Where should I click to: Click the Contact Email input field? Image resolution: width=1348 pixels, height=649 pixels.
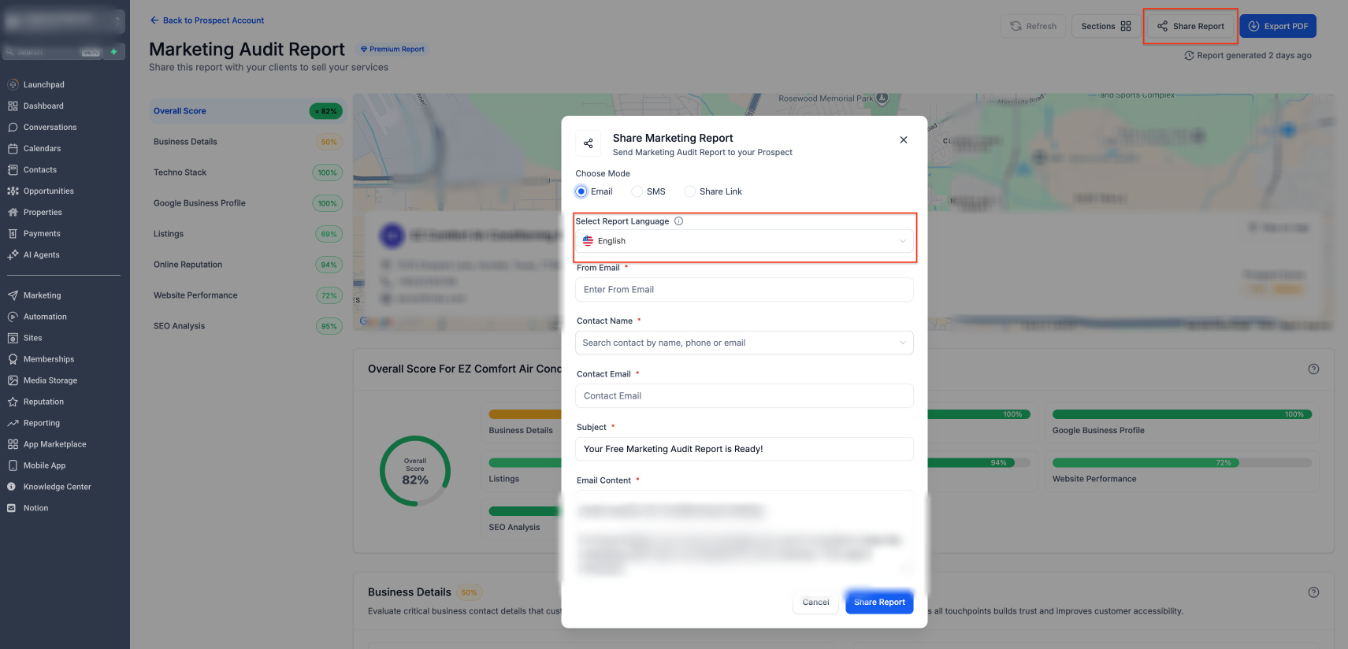coord(744,396)
